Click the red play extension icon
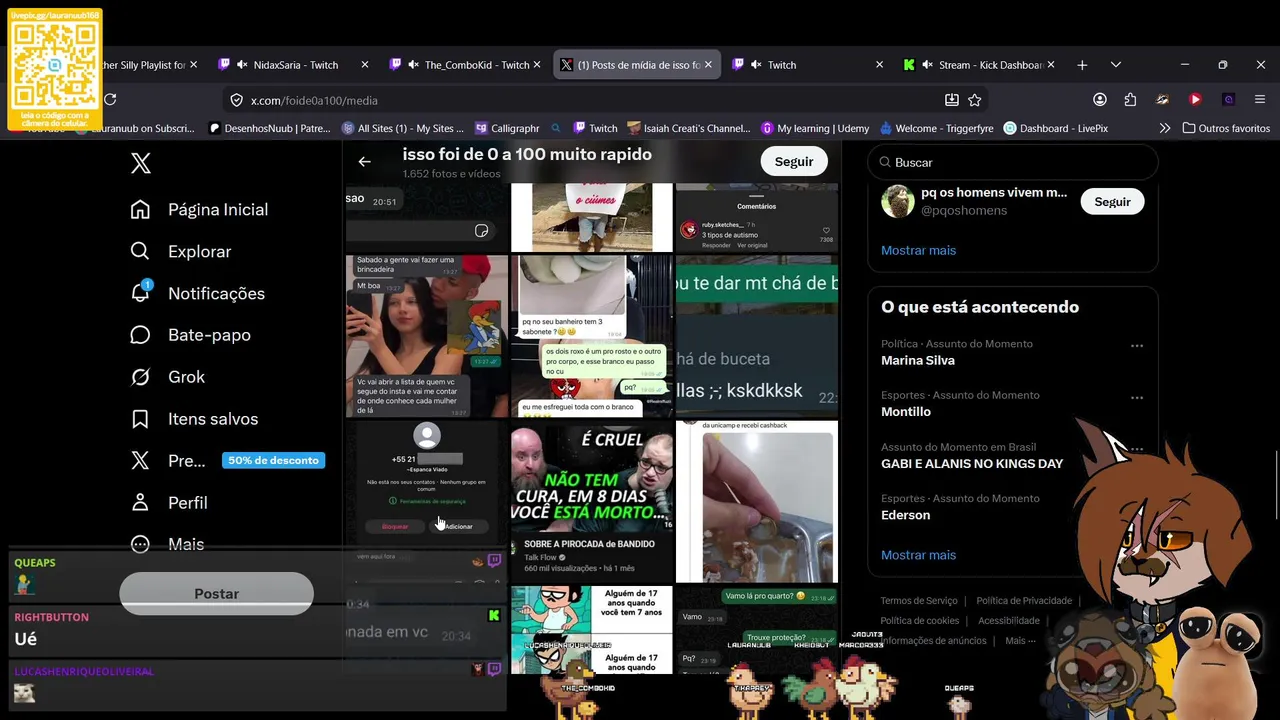The width and height of the screenshot is (1280, 720). point(1195,100)
